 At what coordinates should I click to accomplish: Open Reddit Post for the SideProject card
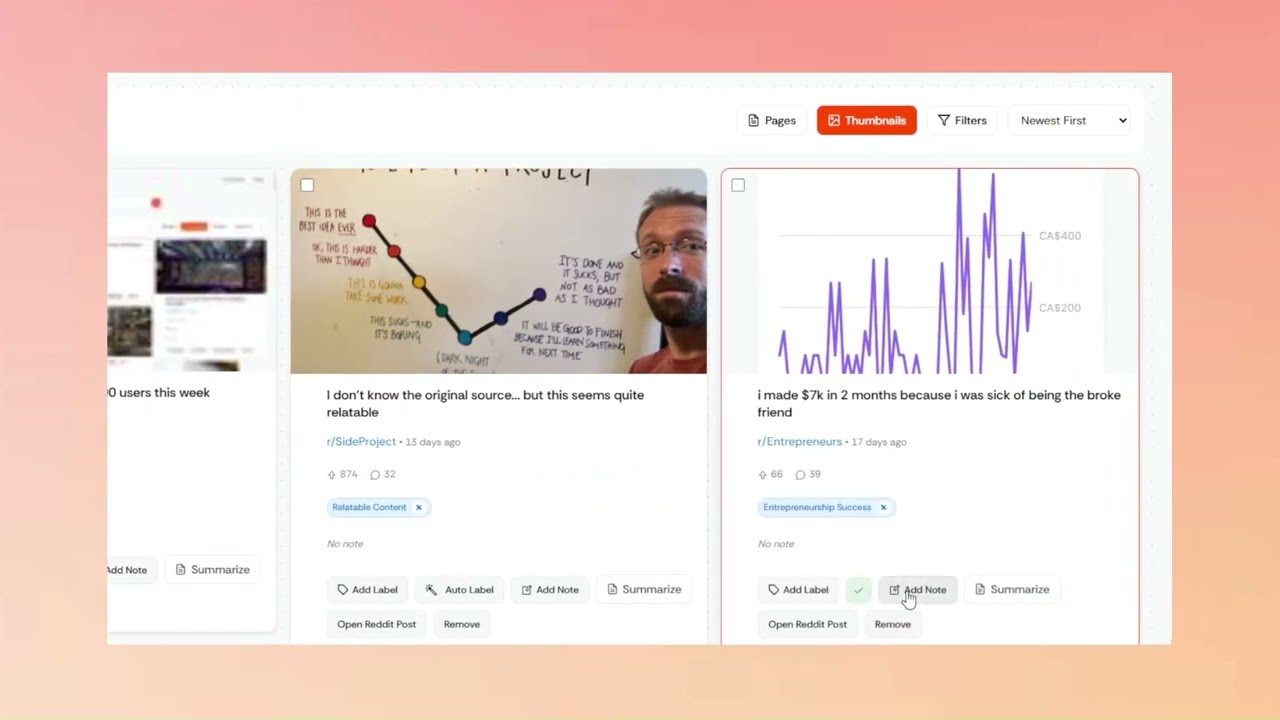tap(376, 624)
